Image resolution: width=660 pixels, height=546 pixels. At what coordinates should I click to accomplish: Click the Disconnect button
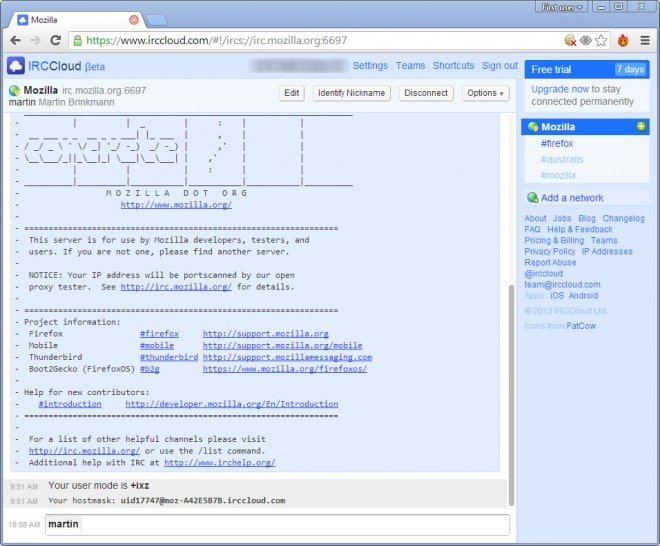pyautogui.click(x=426, y=93)
